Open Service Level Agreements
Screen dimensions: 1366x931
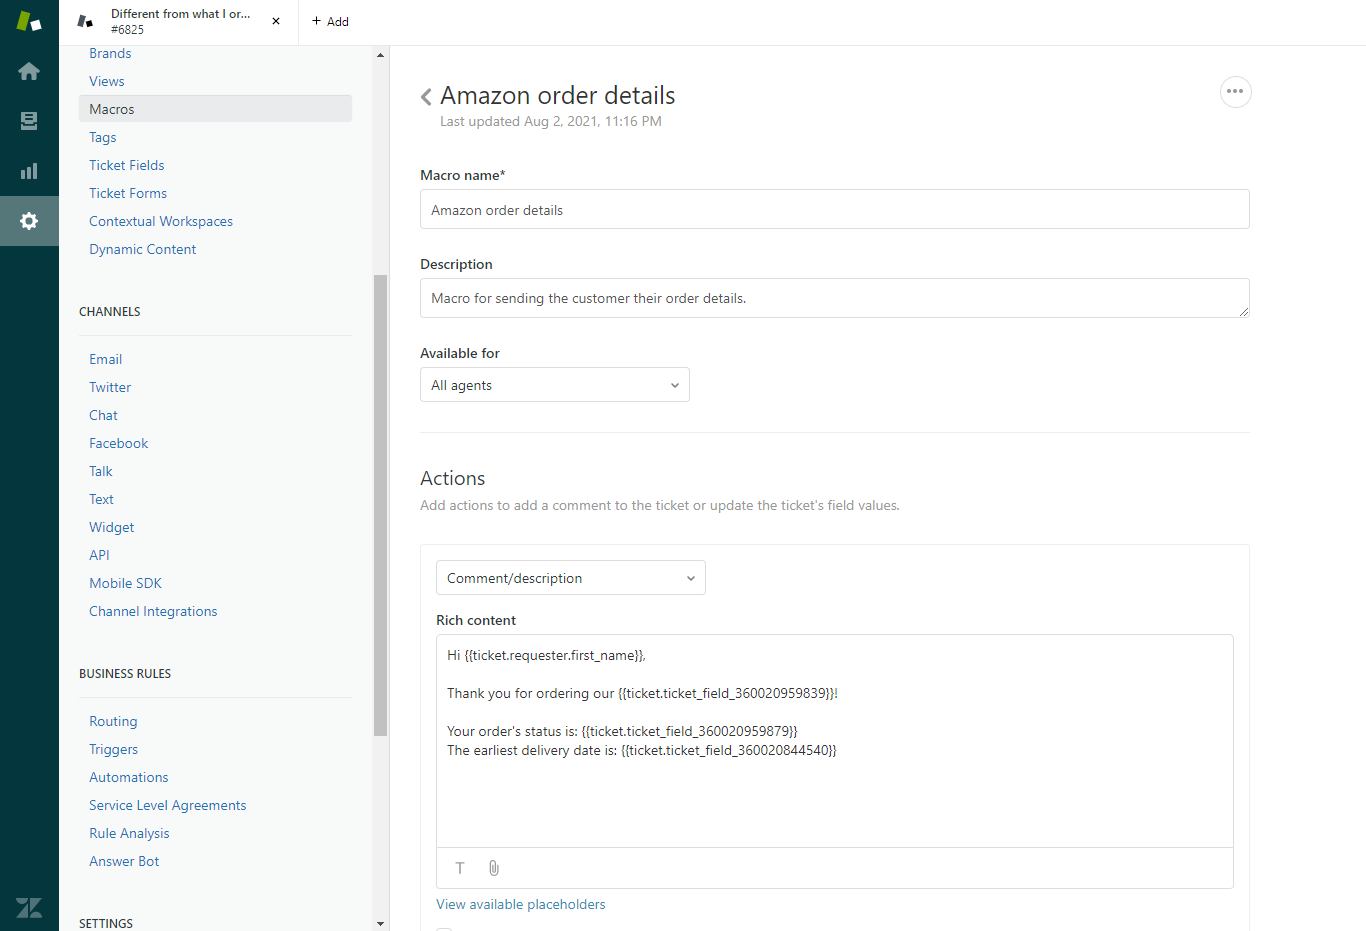point(168,805)
